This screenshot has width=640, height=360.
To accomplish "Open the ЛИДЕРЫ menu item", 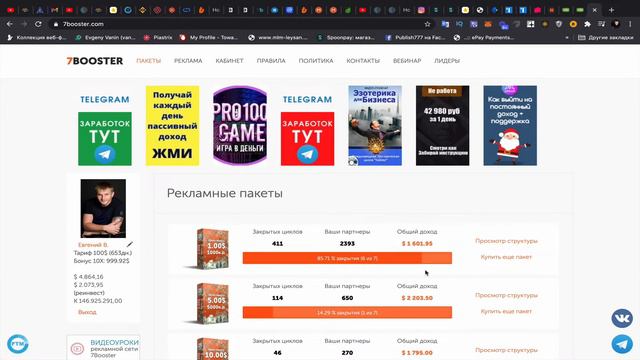I will click(x=447, y=61).
